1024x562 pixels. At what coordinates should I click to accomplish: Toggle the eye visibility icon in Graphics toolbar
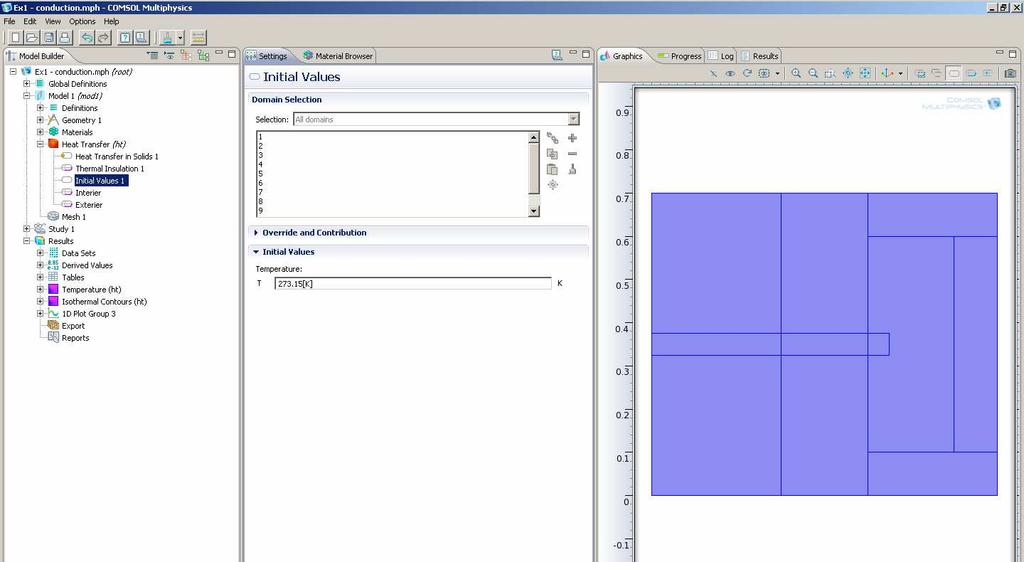[x=730, y=73]
